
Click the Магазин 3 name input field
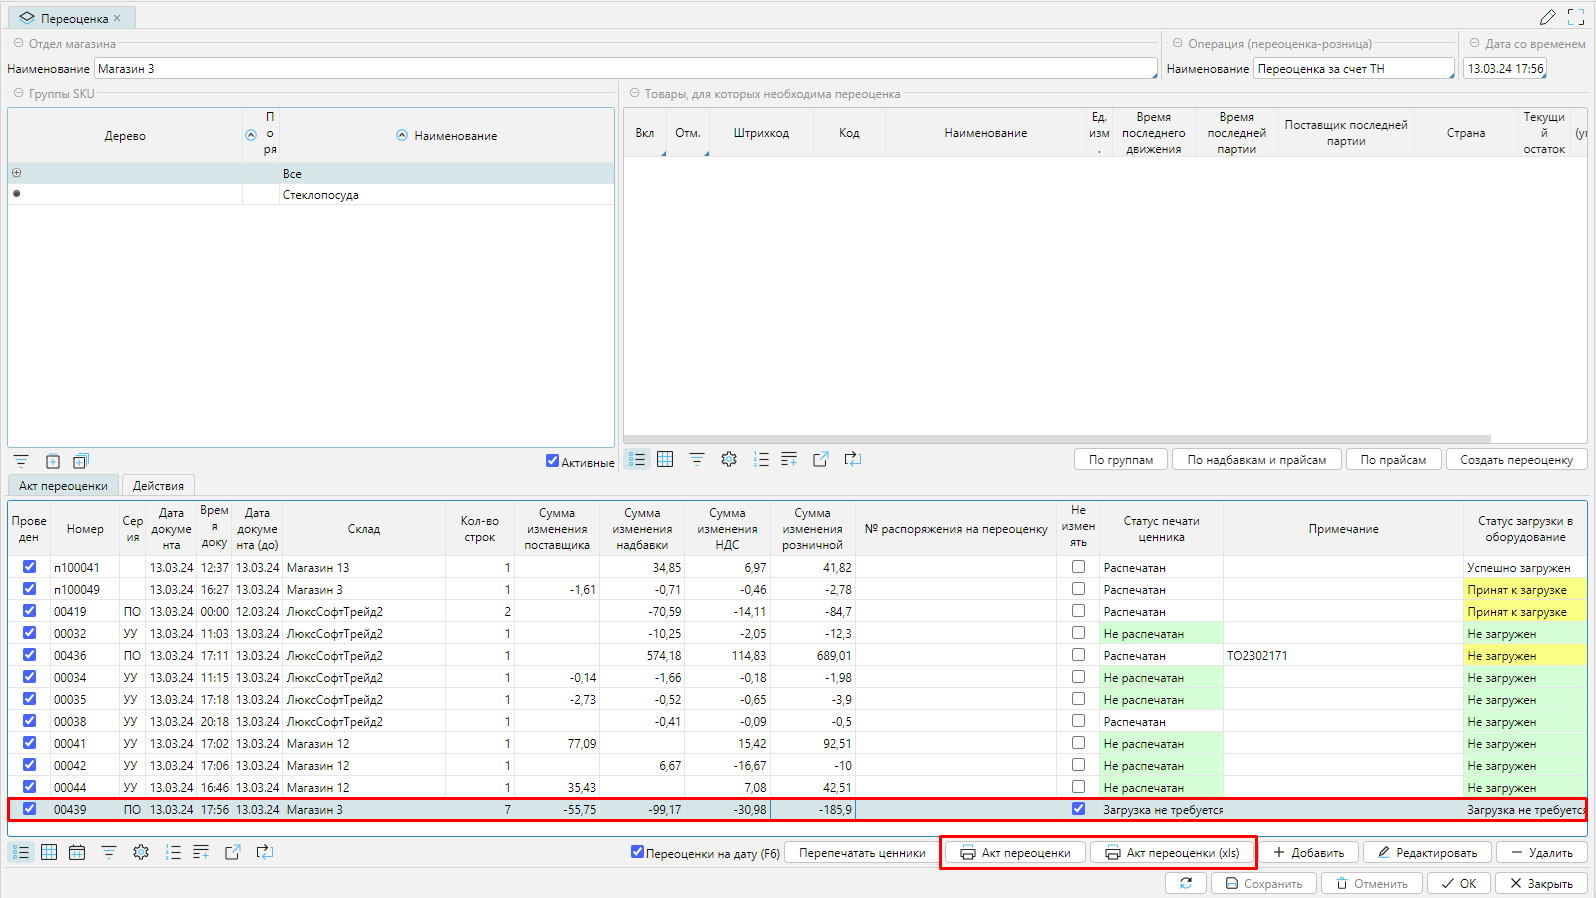[625, 69]
